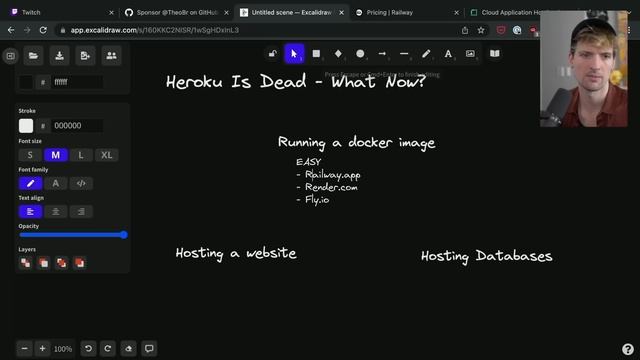Reset zoom via 100% label
This screenshot has width=640, height=360.
pyautogui.click(x=63, y=349)
